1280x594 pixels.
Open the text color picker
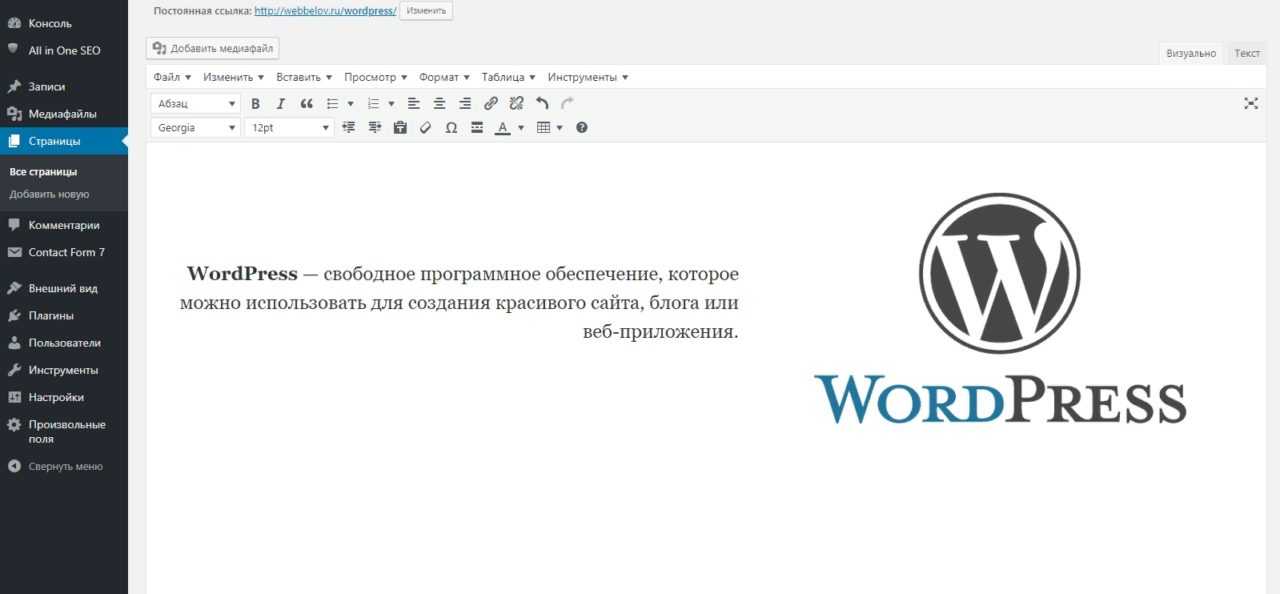(521, 127)
